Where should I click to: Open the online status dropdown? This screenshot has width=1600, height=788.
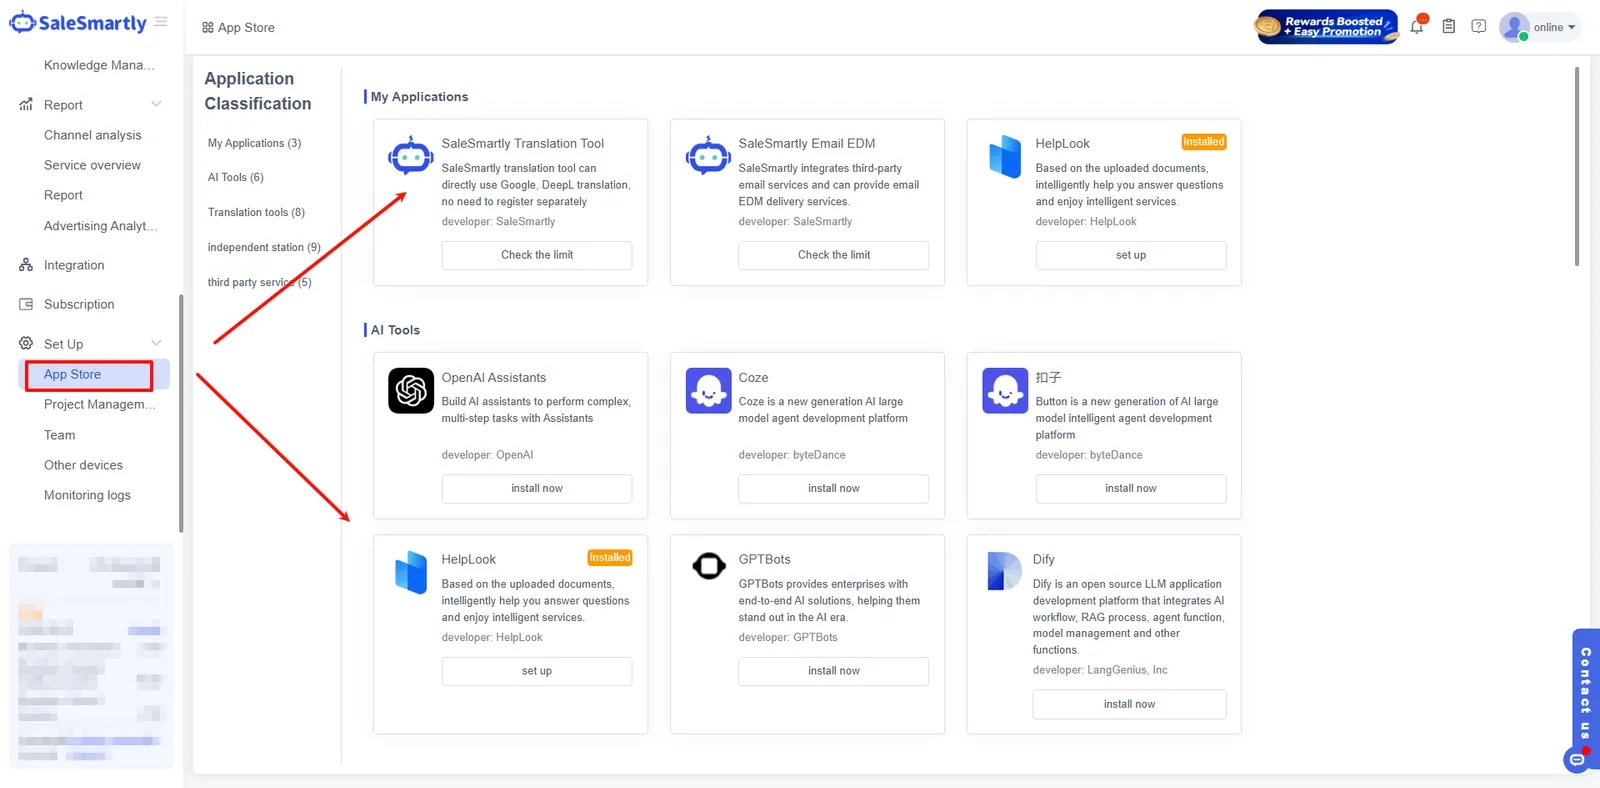pos(1555,27)
